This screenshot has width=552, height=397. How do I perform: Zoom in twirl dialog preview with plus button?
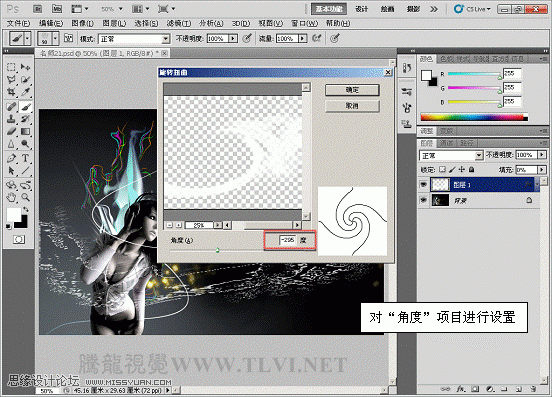tap(179, 225)
